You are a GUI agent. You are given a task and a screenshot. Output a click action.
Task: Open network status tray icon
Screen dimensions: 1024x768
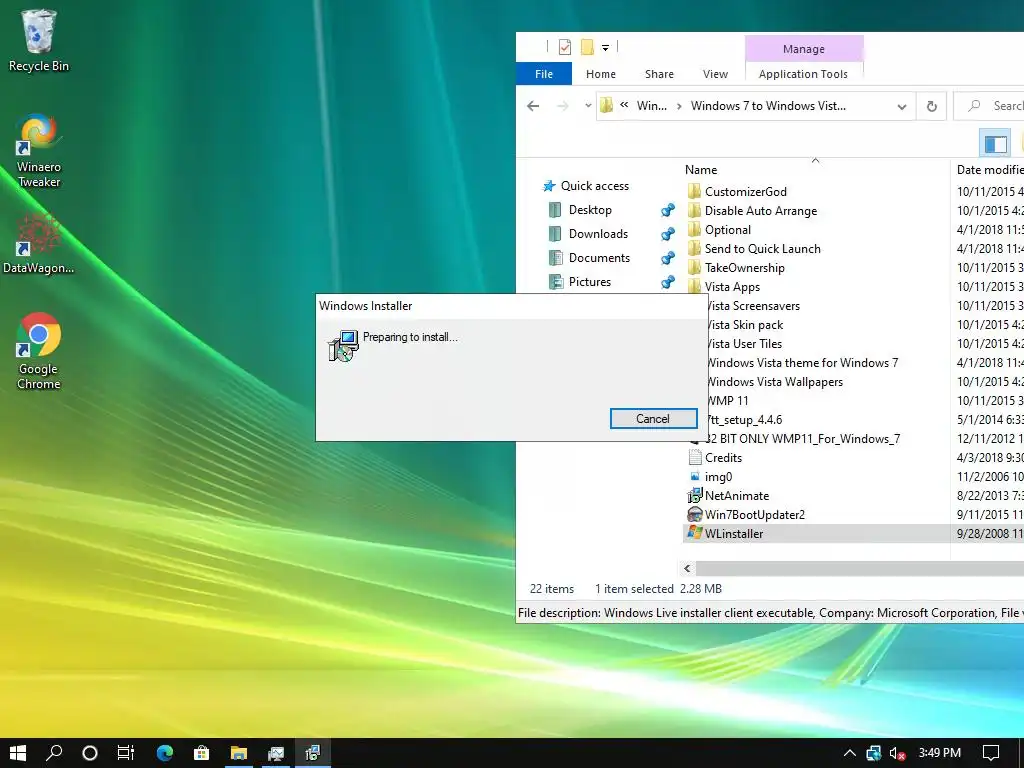tap(874, 753)
